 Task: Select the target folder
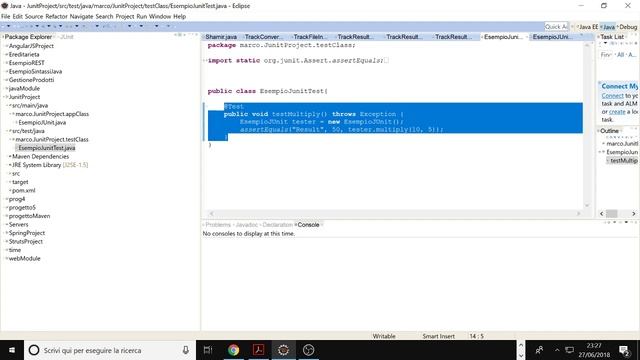tap(20, 182)
